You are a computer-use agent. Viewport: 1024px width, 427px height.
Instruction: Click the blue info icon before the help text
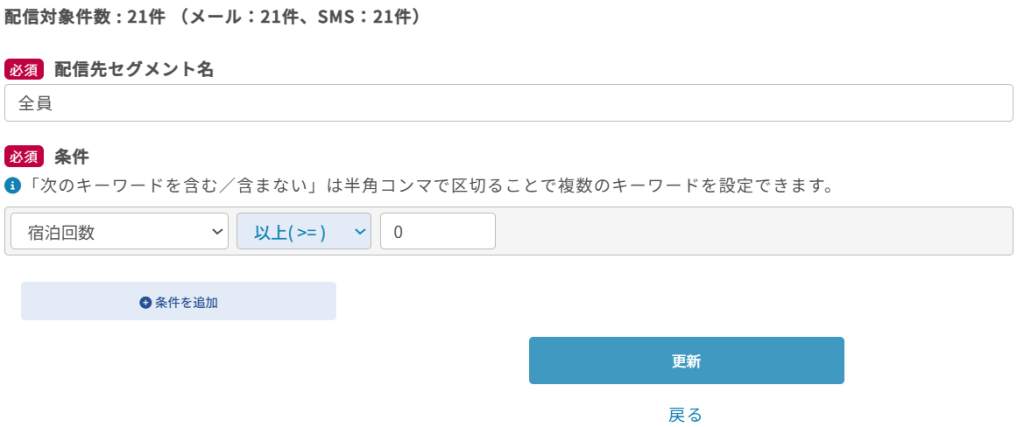point(12,186)
